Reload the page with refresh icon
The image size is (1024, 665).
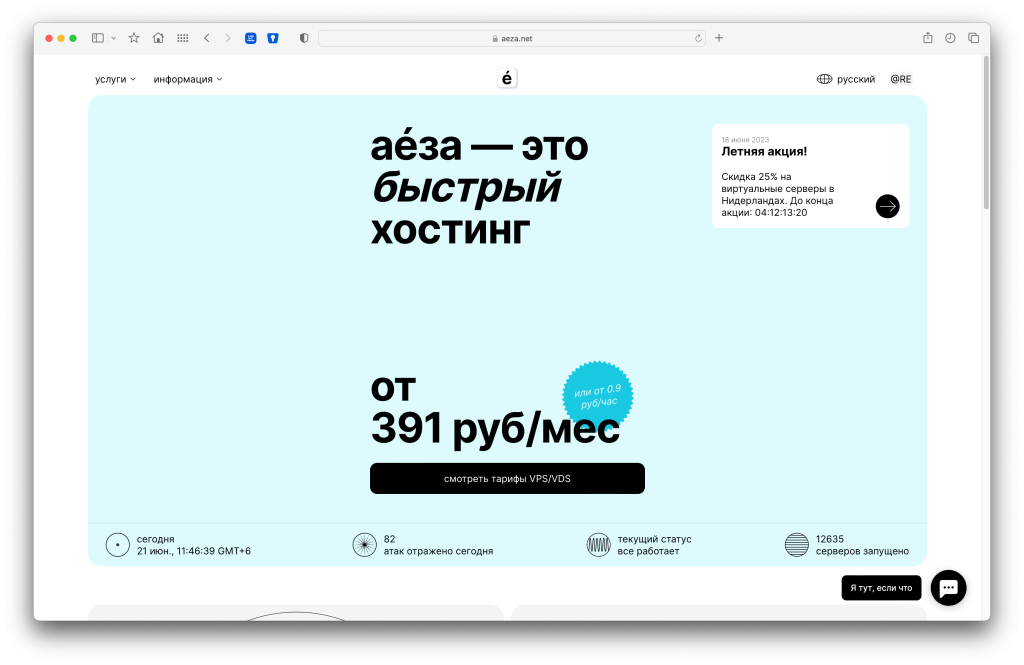coord(698,39)
